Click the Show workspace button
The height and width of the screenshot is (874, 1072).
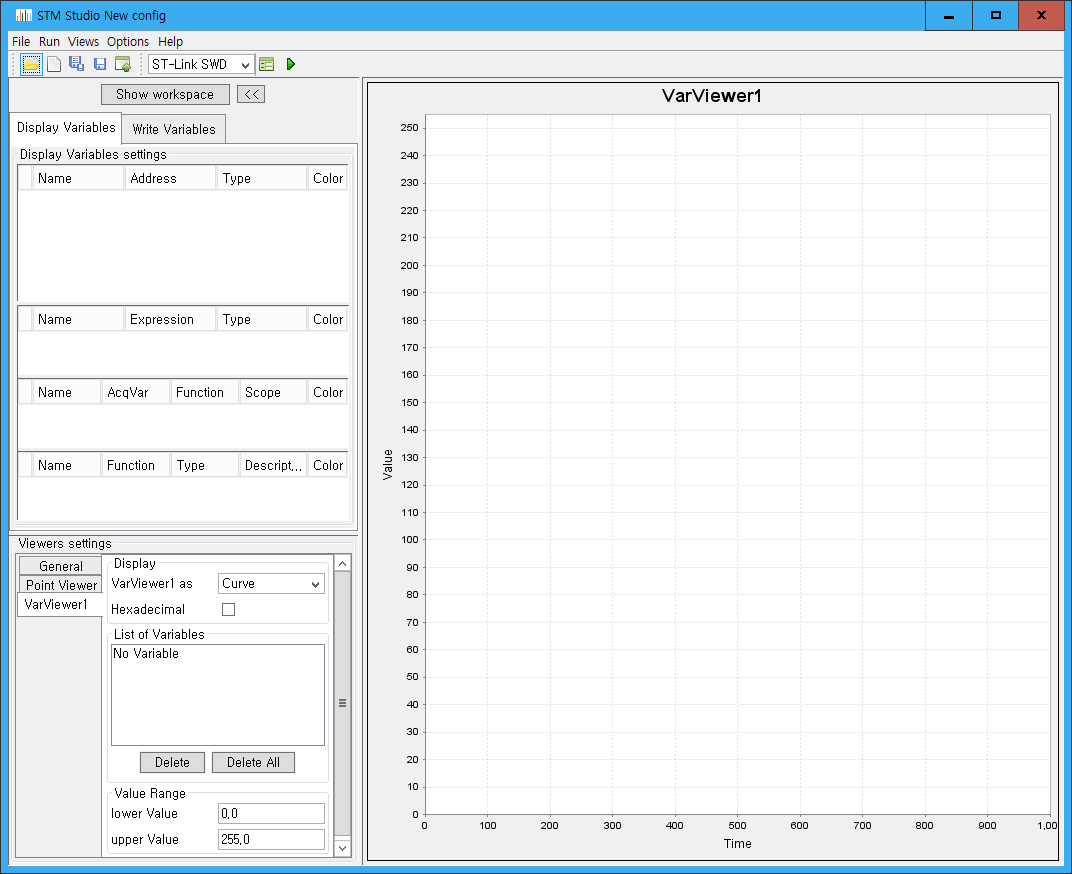(x=165, y=94)
